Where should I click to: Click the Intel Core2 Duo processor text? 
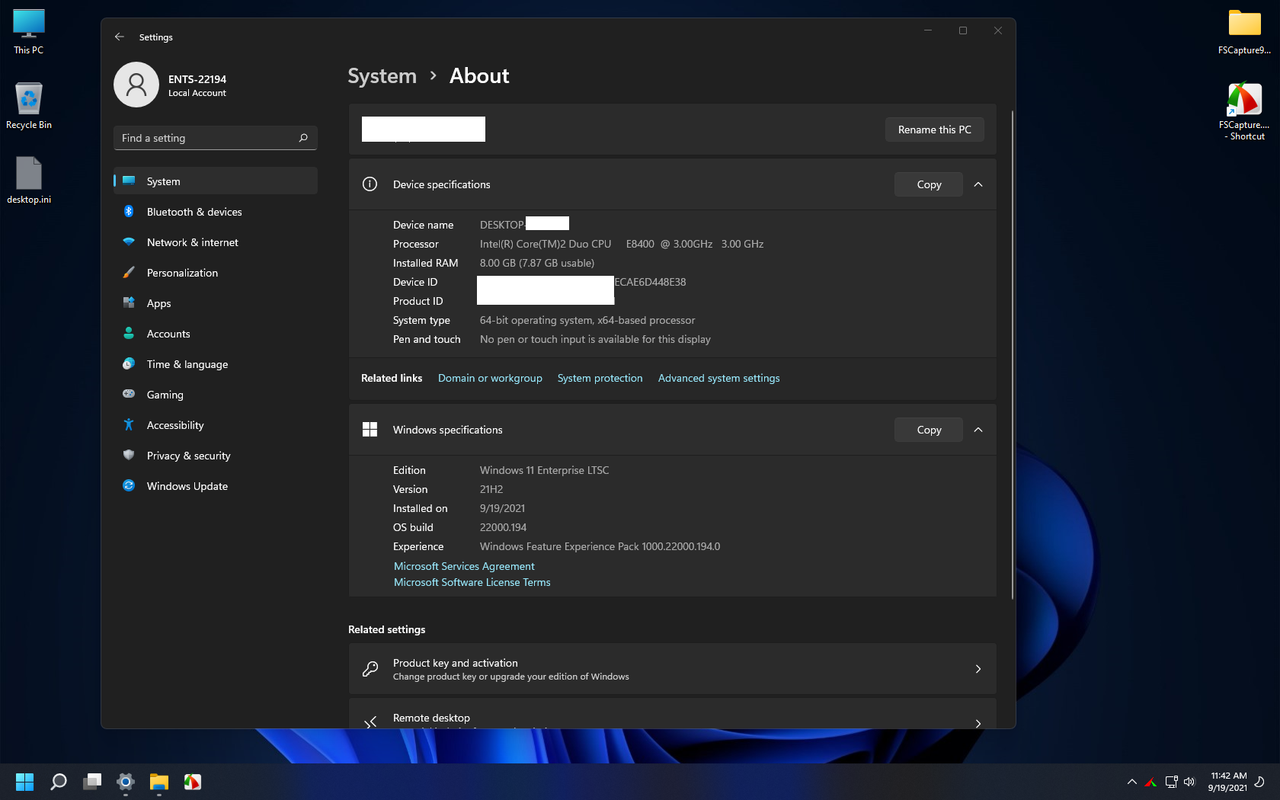[621, 244]
